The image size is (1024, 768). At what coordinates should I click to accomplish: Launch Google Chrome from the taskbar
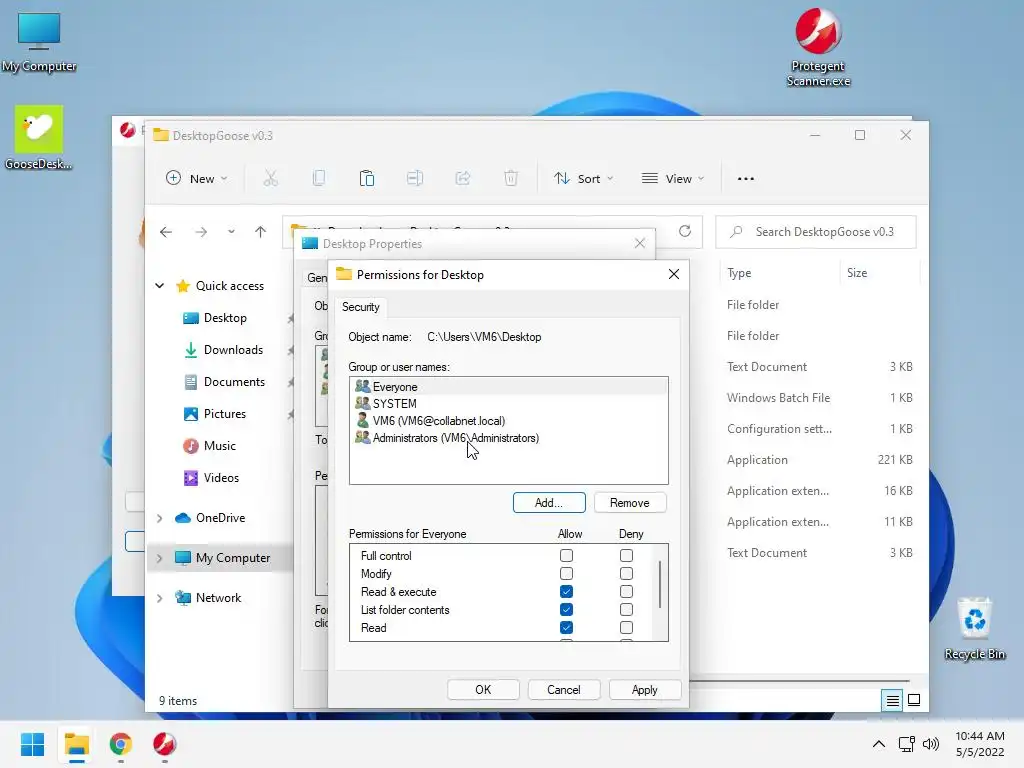(121, 744)
